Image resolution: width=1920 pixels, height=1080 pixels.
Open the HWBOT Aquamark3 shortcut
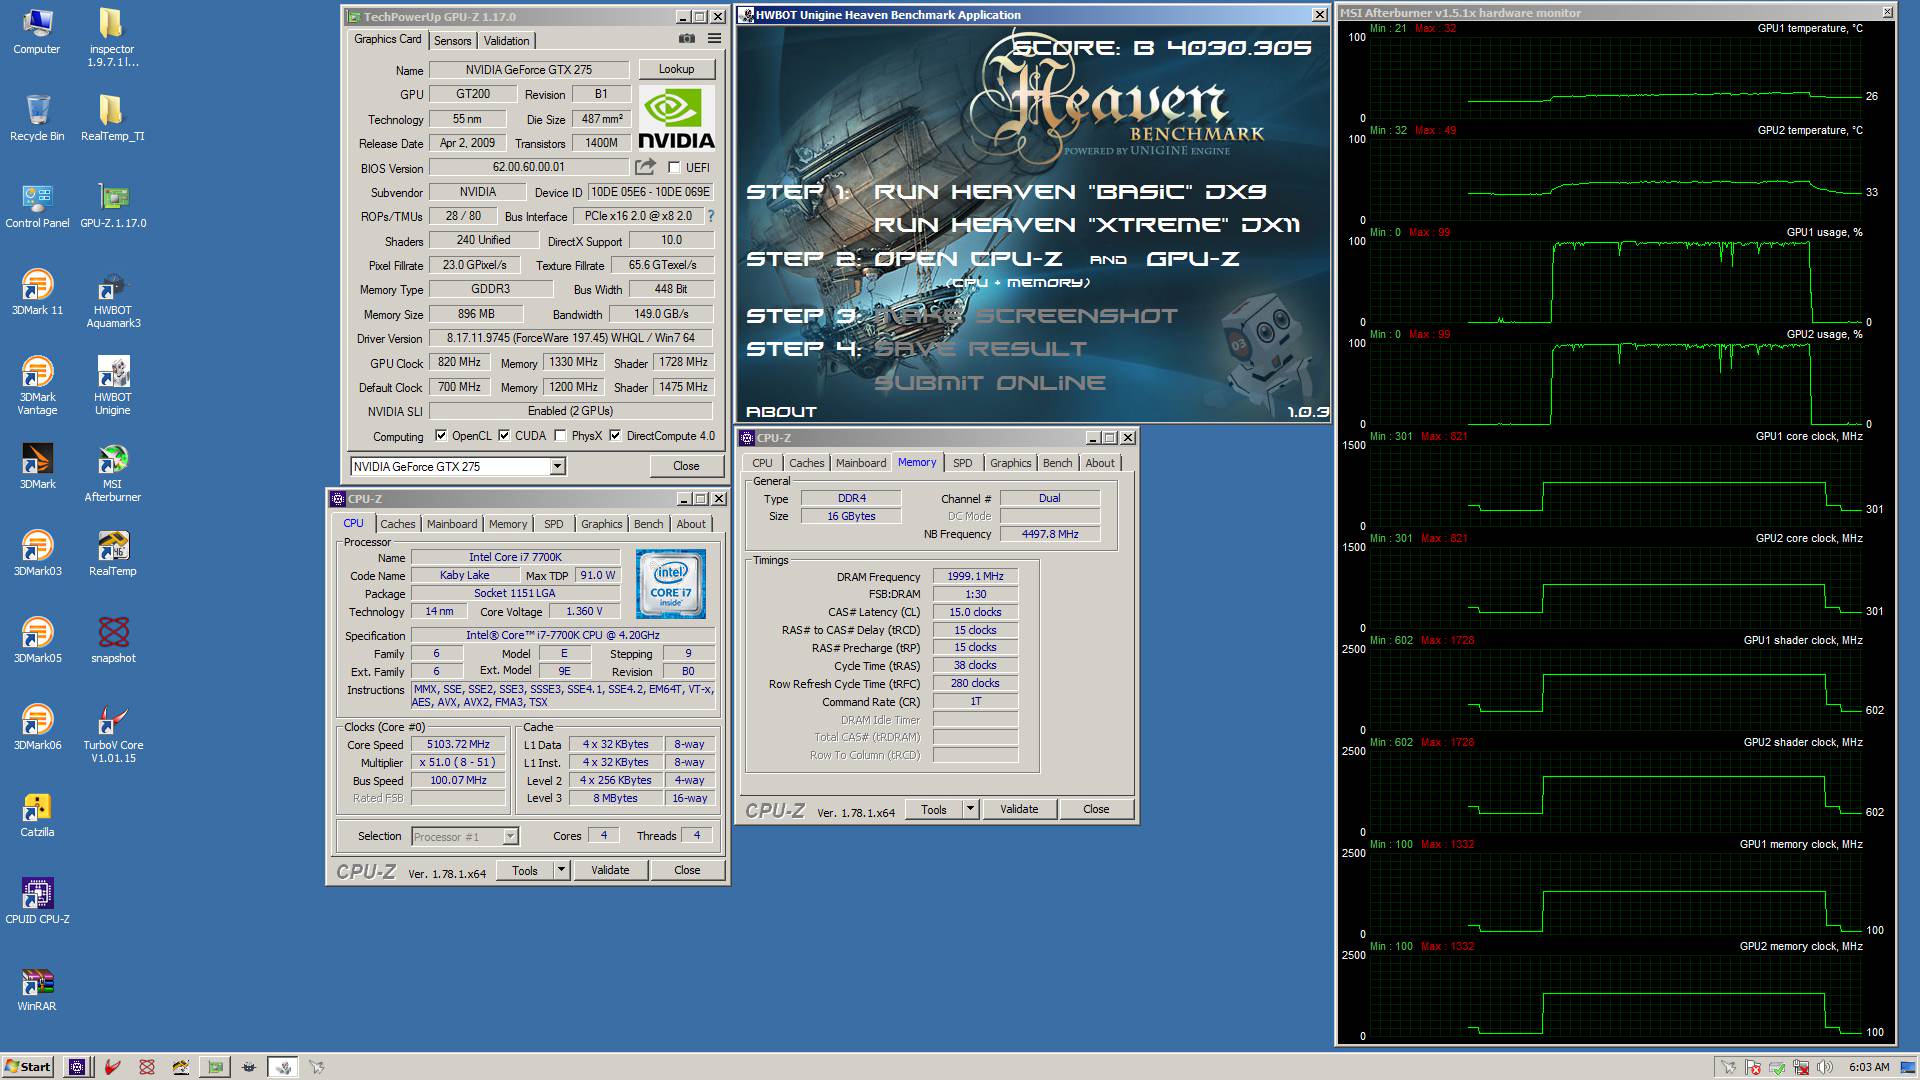coord(113,299)
